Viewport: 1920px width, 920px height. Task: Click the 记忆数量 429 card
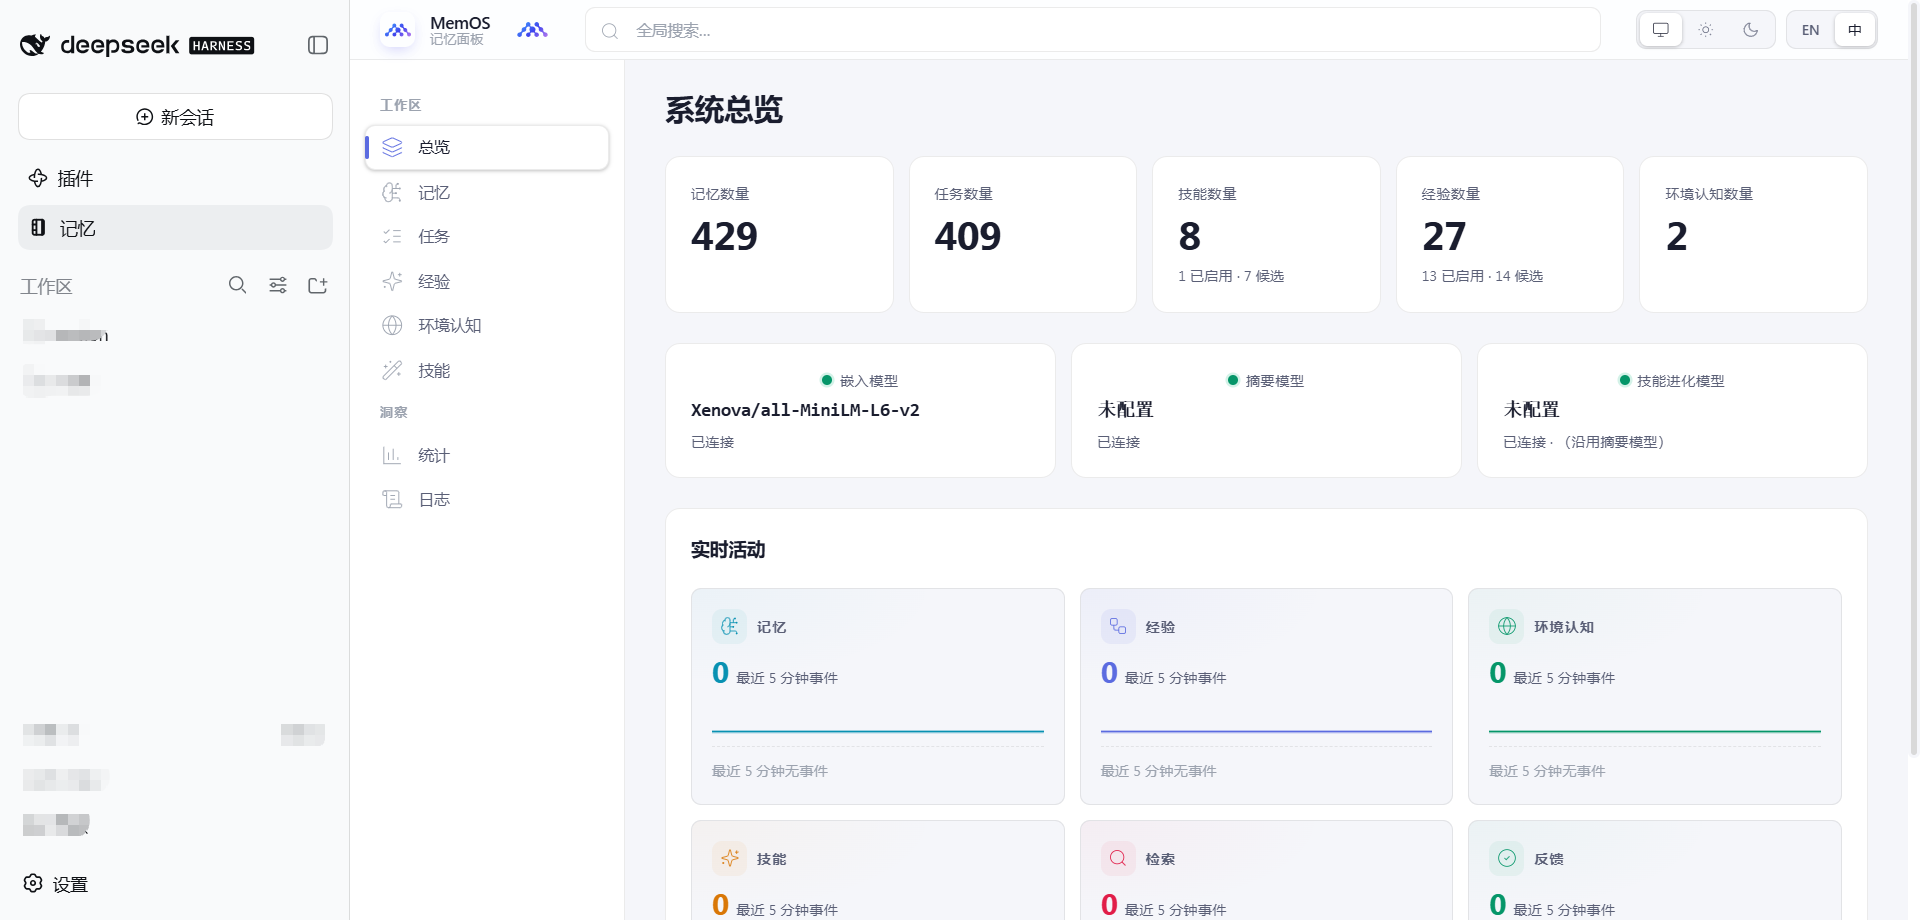779,235
